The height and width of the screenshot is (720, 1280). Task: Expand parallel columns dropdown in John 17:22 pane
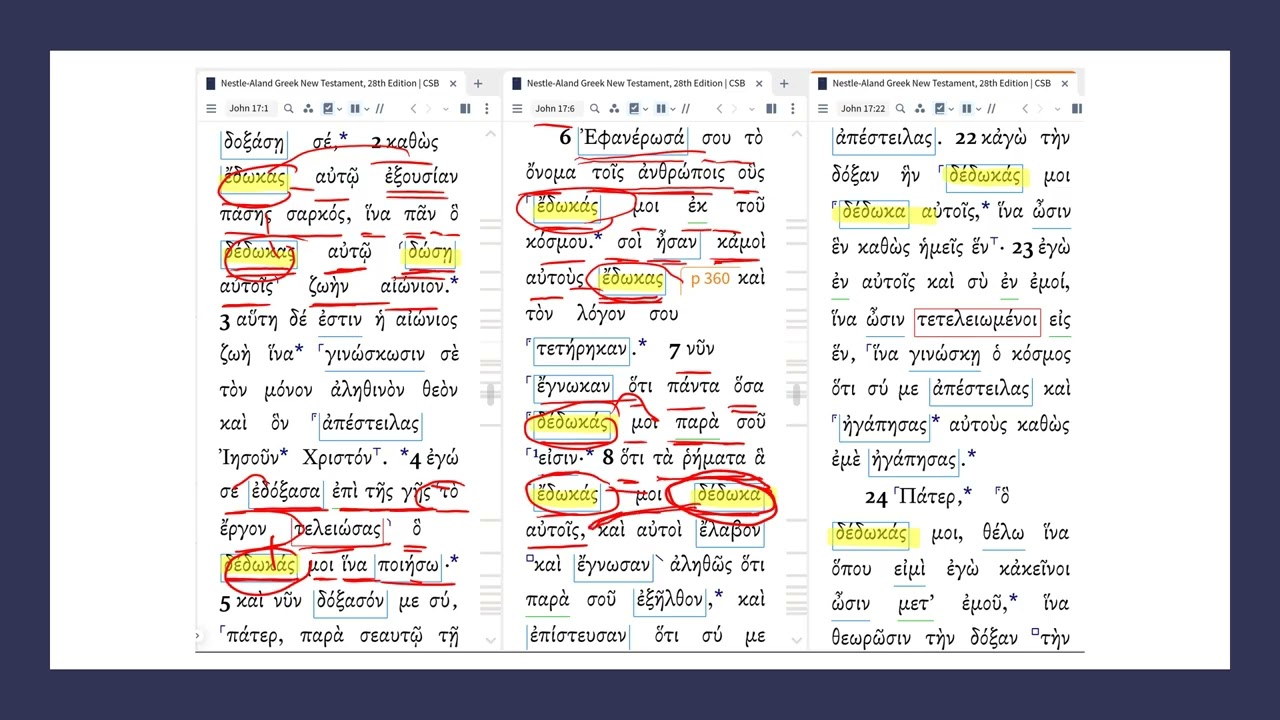(x=979, y=109)
